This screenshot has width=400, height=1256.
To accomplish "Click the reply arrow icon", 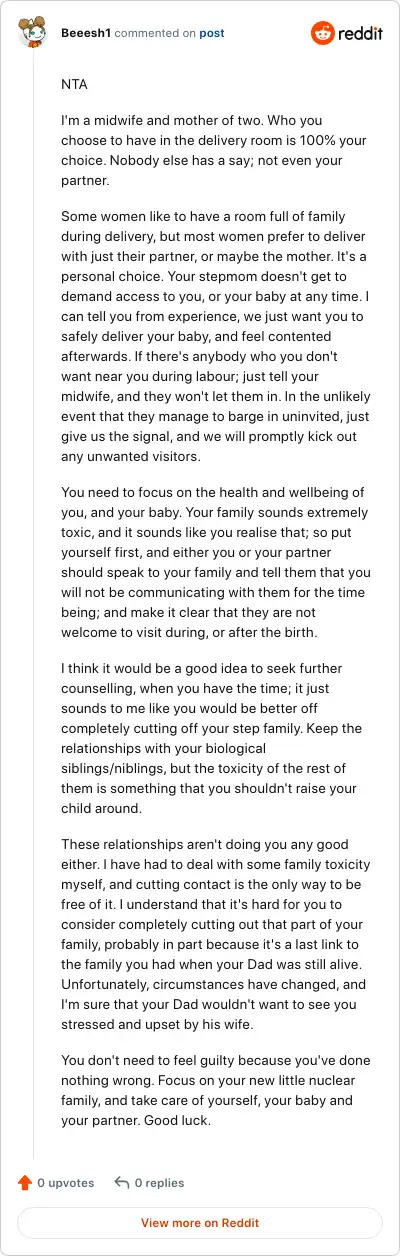I will point(122,1183).
